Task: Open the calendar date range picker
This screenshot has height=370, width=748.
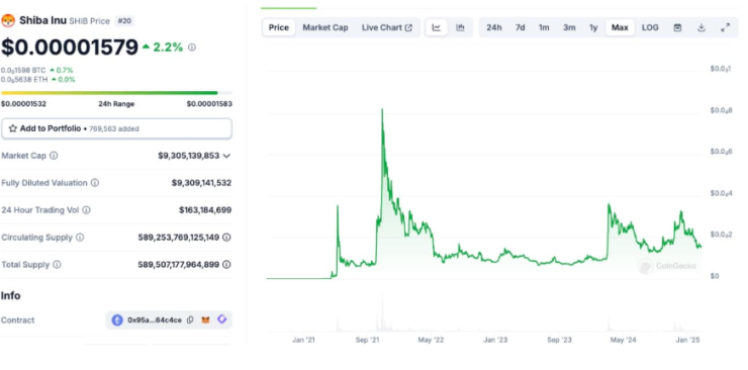Action: coord(677,28)
